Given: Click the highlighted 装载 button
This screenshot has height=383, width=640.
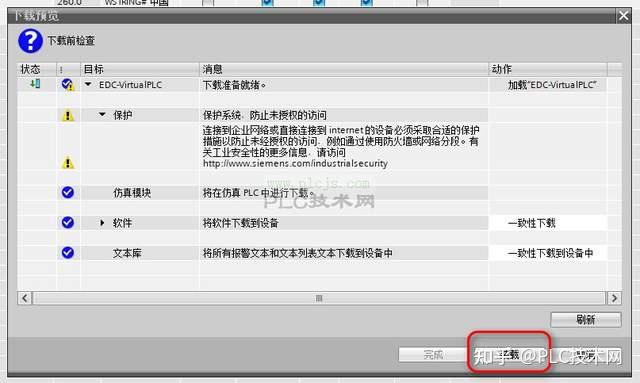Looking at the screenshot, I should [x=509, y=354].
